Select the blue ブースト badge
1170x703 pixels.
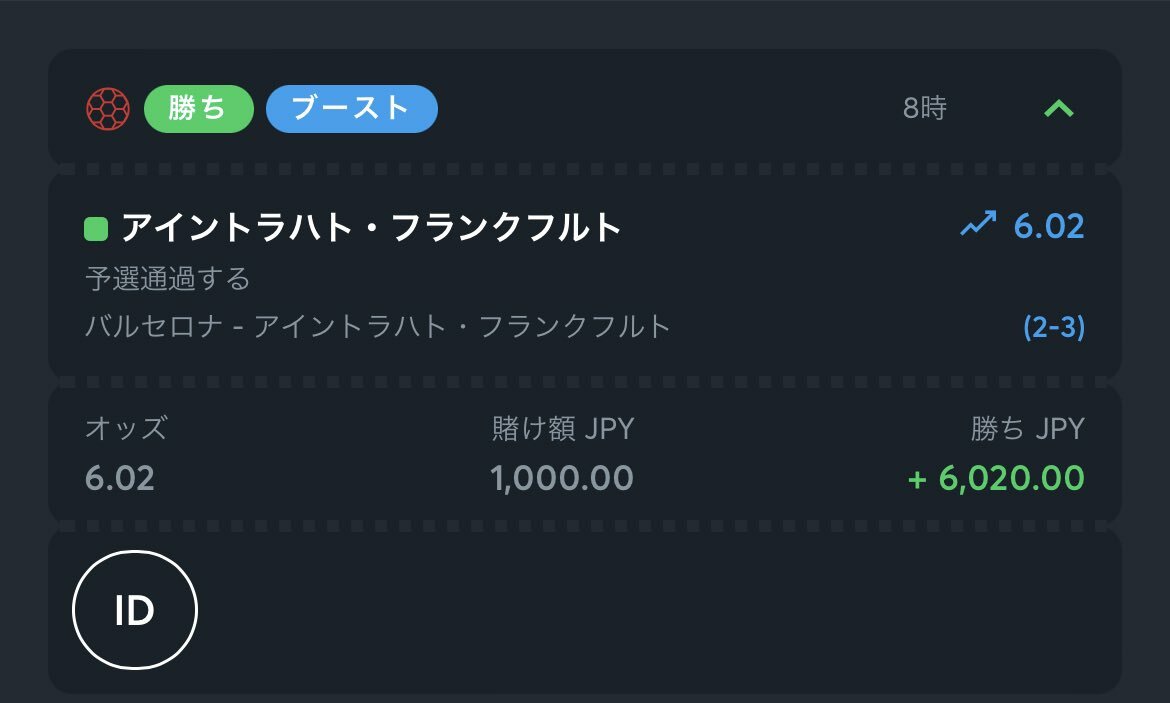(351, 109)
